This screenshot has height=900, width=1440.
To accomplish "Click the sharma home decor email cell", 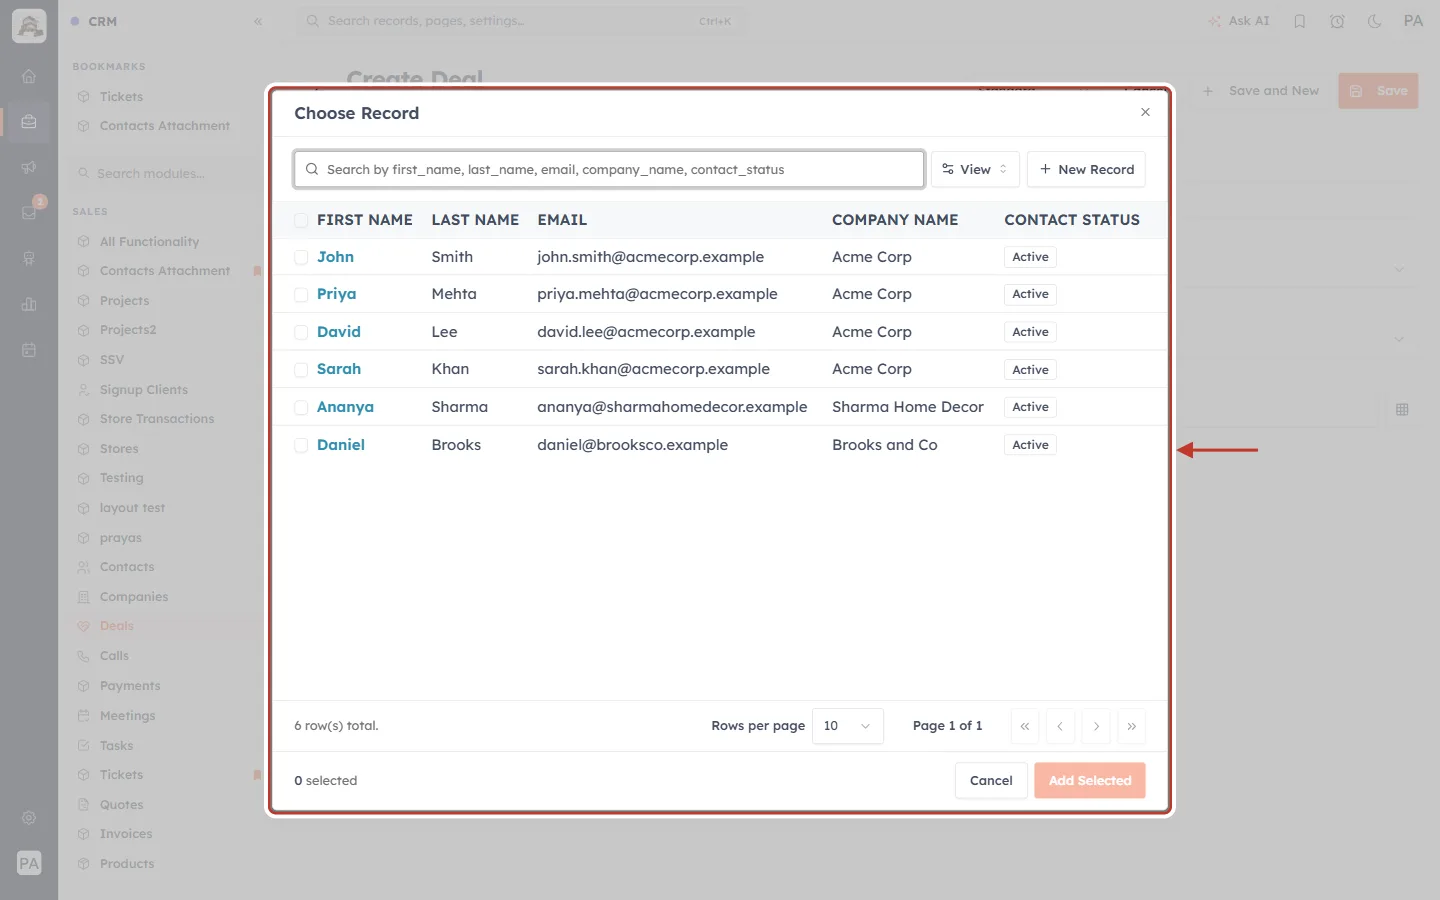I will pos(672,407).
